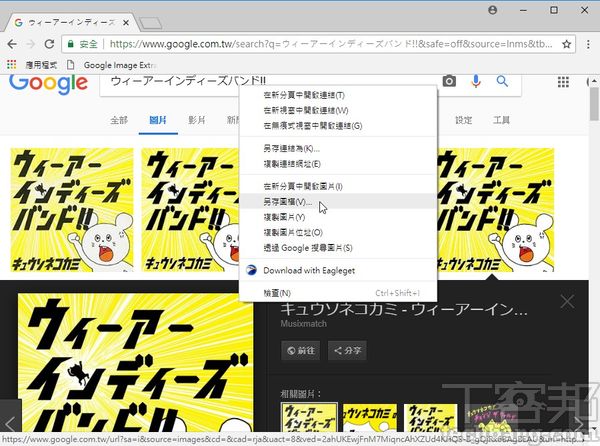Open the Chrome three-dot menu
The width and height of the screenshot is (600, 446).
(588, 44)
